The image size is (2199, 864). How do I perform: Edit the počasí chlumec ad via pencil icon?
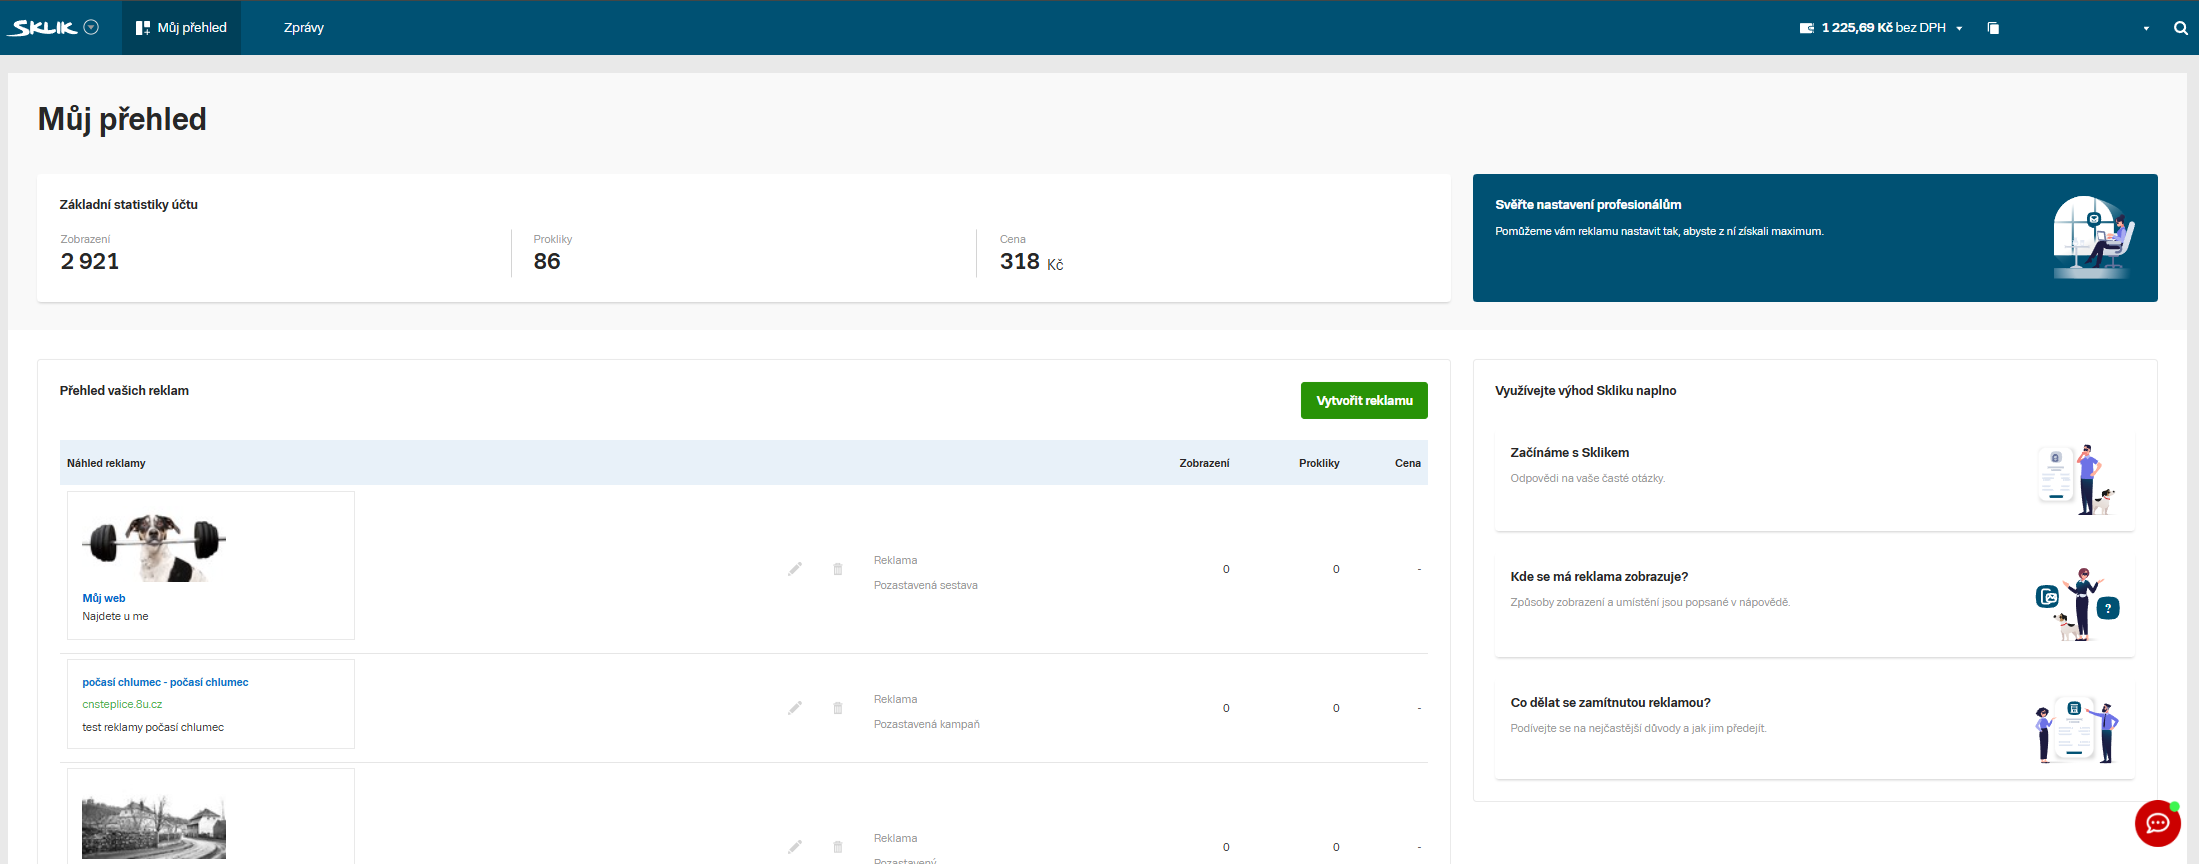point(795,708)
